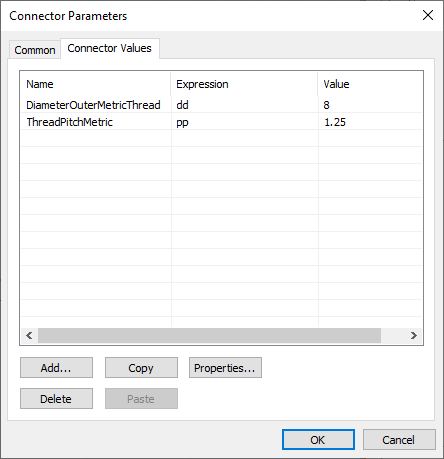Click the Copy button
This screenshot has height=459, width=444.
point(141,368)
